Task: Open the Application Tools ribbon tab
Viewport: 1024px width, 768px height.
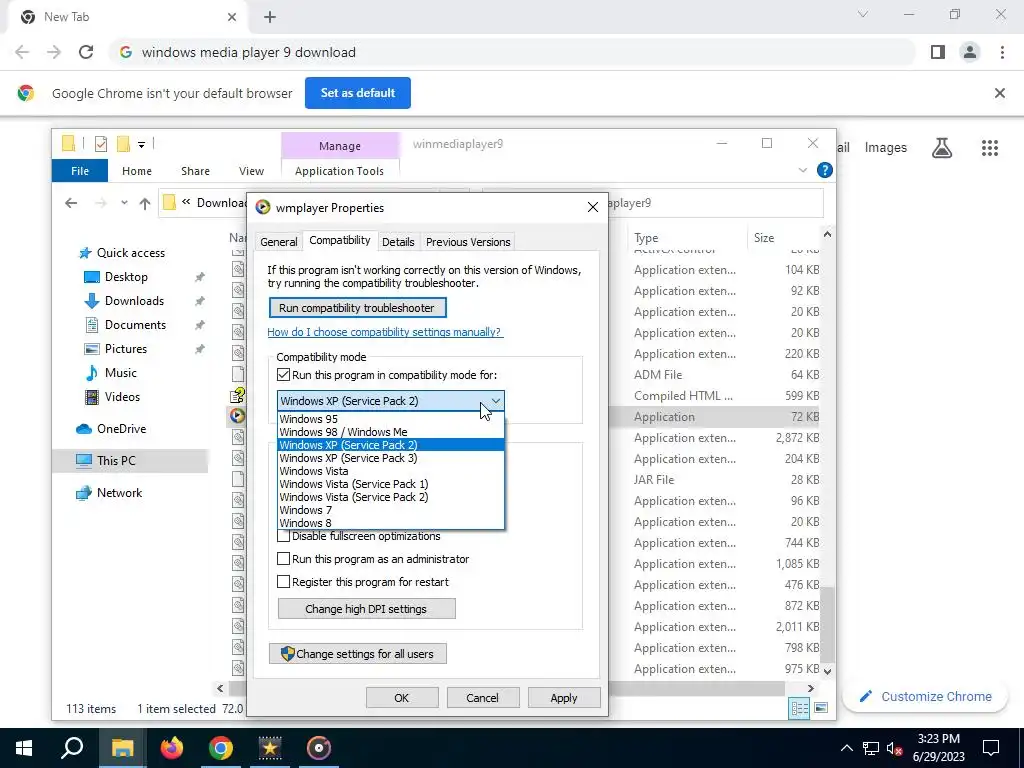Action: click(x=340, y=171)
